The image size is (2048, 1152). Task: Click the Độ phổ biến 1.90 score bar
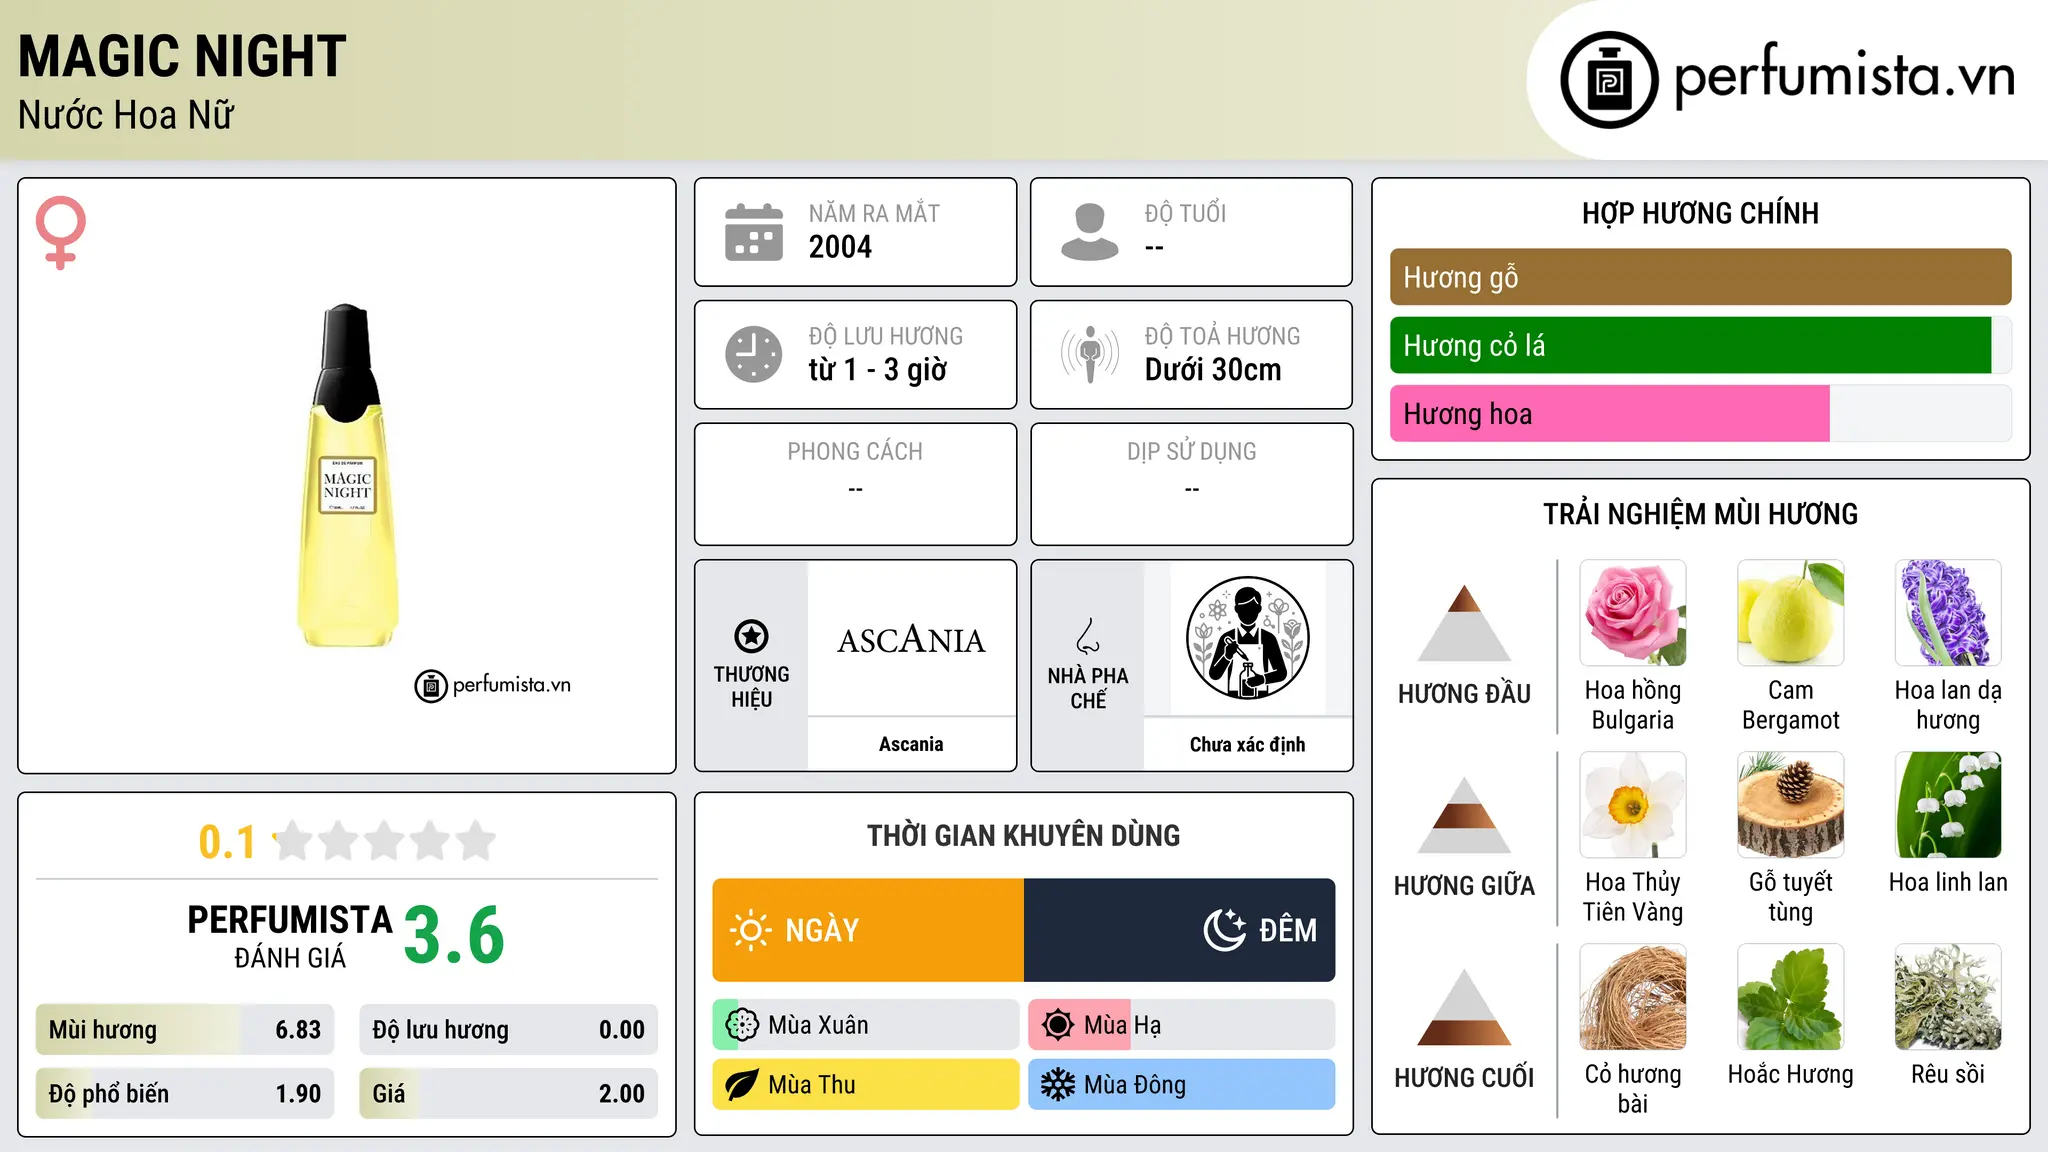[x=185, y=1094]
